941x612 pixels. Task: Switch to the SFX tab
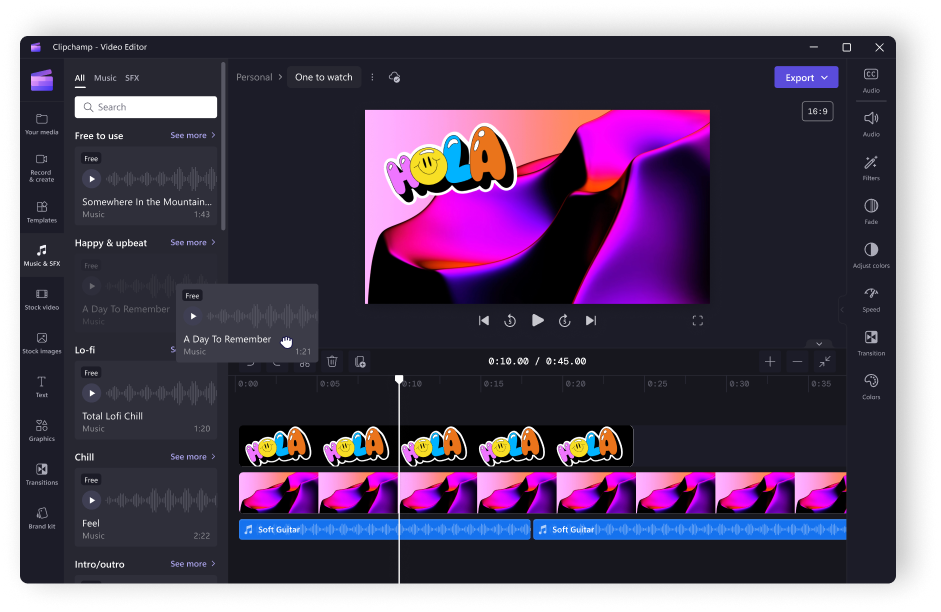132,78
